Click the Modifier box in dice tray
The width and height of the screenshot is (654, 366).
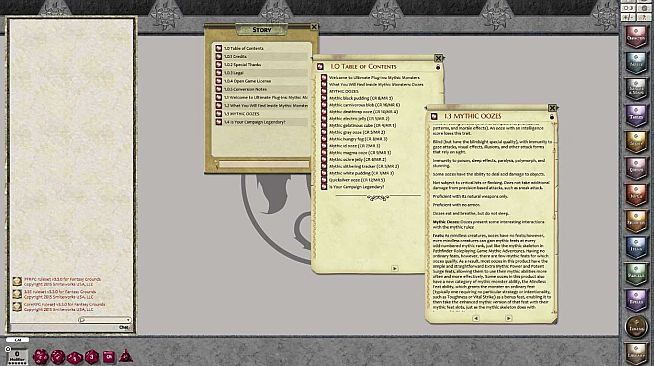[17, 356]
